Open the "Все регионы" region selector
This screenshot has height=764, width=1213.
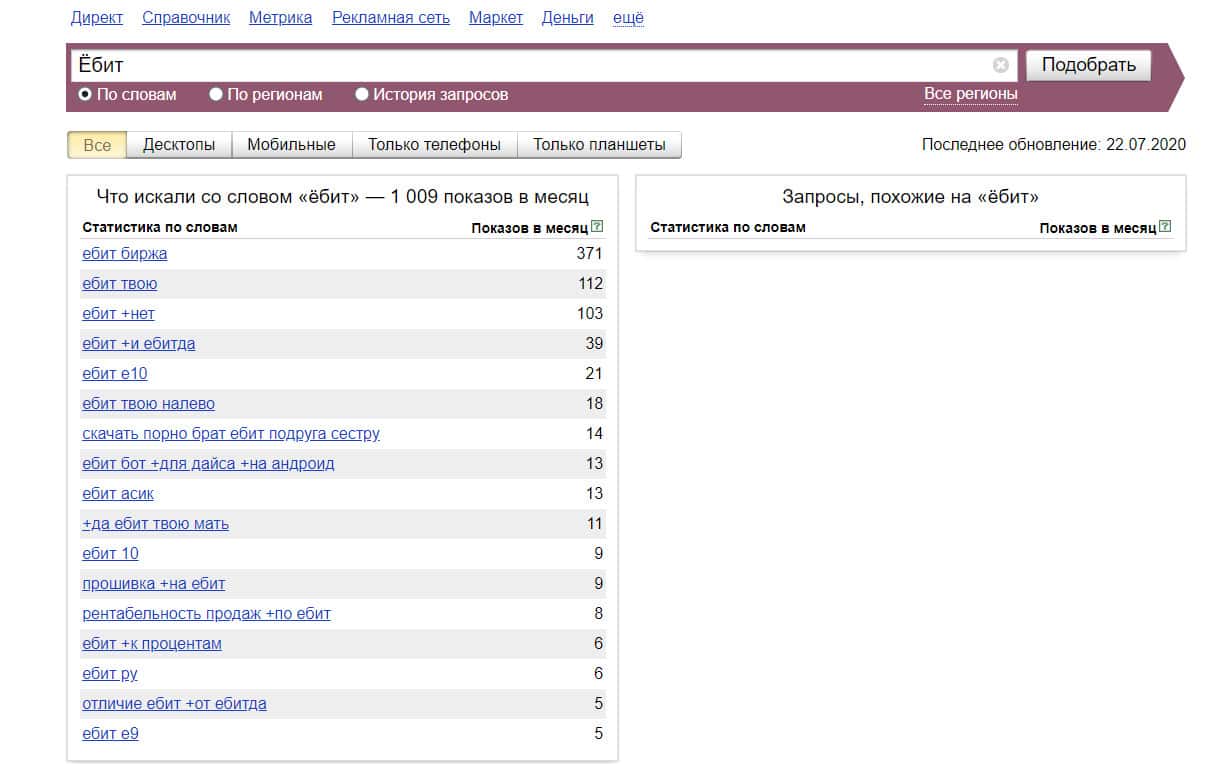(970, 94)
